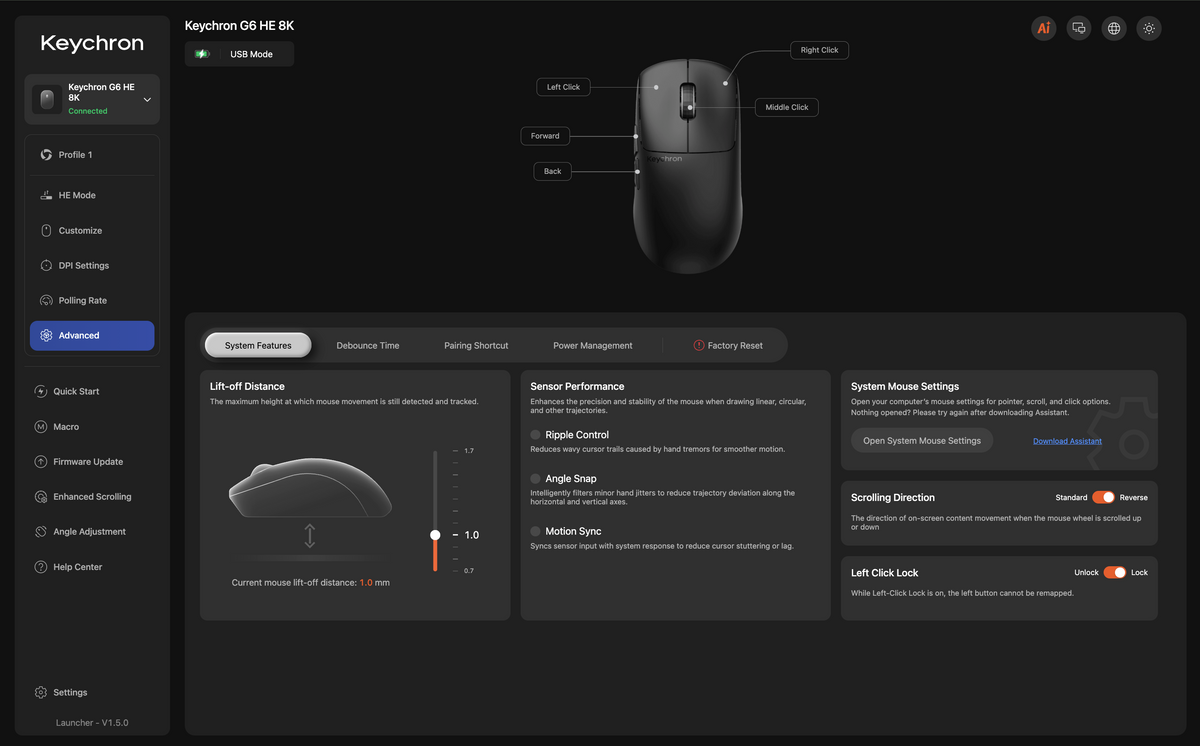Select the Forward button label
Viewport: 1200px width, 746px height.
pos(545,136)
